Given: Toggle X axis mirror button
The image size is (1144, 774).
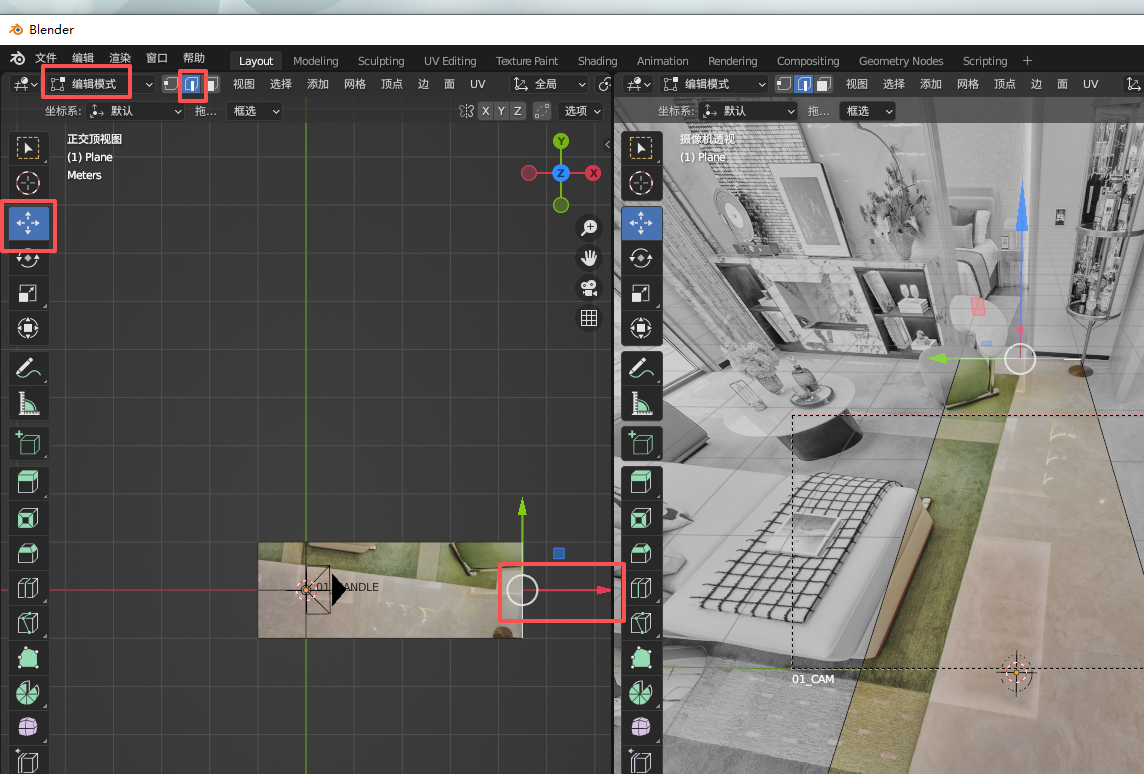Looking at the screenshot, I should click(486, 111).
